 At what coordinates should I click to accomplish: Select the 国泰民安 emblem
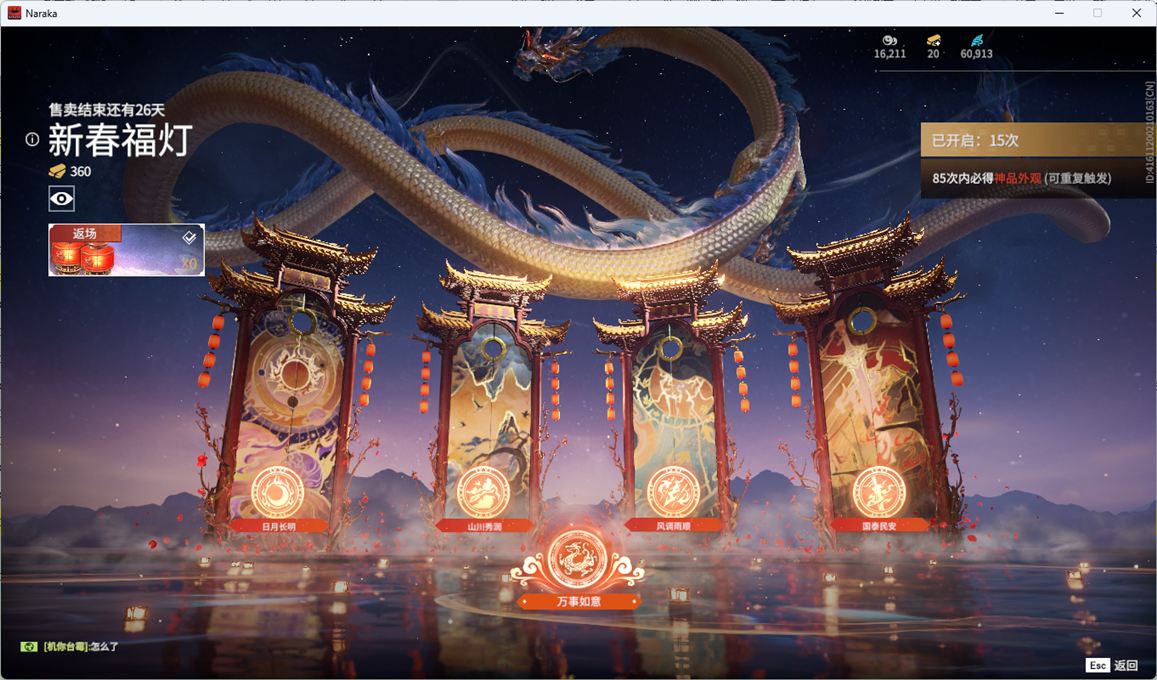click(879, 492)
